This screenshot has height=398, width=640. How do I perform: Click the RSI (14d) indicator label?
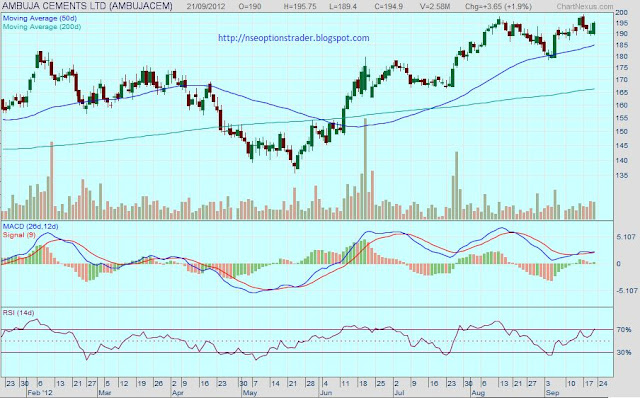(18, 313)
